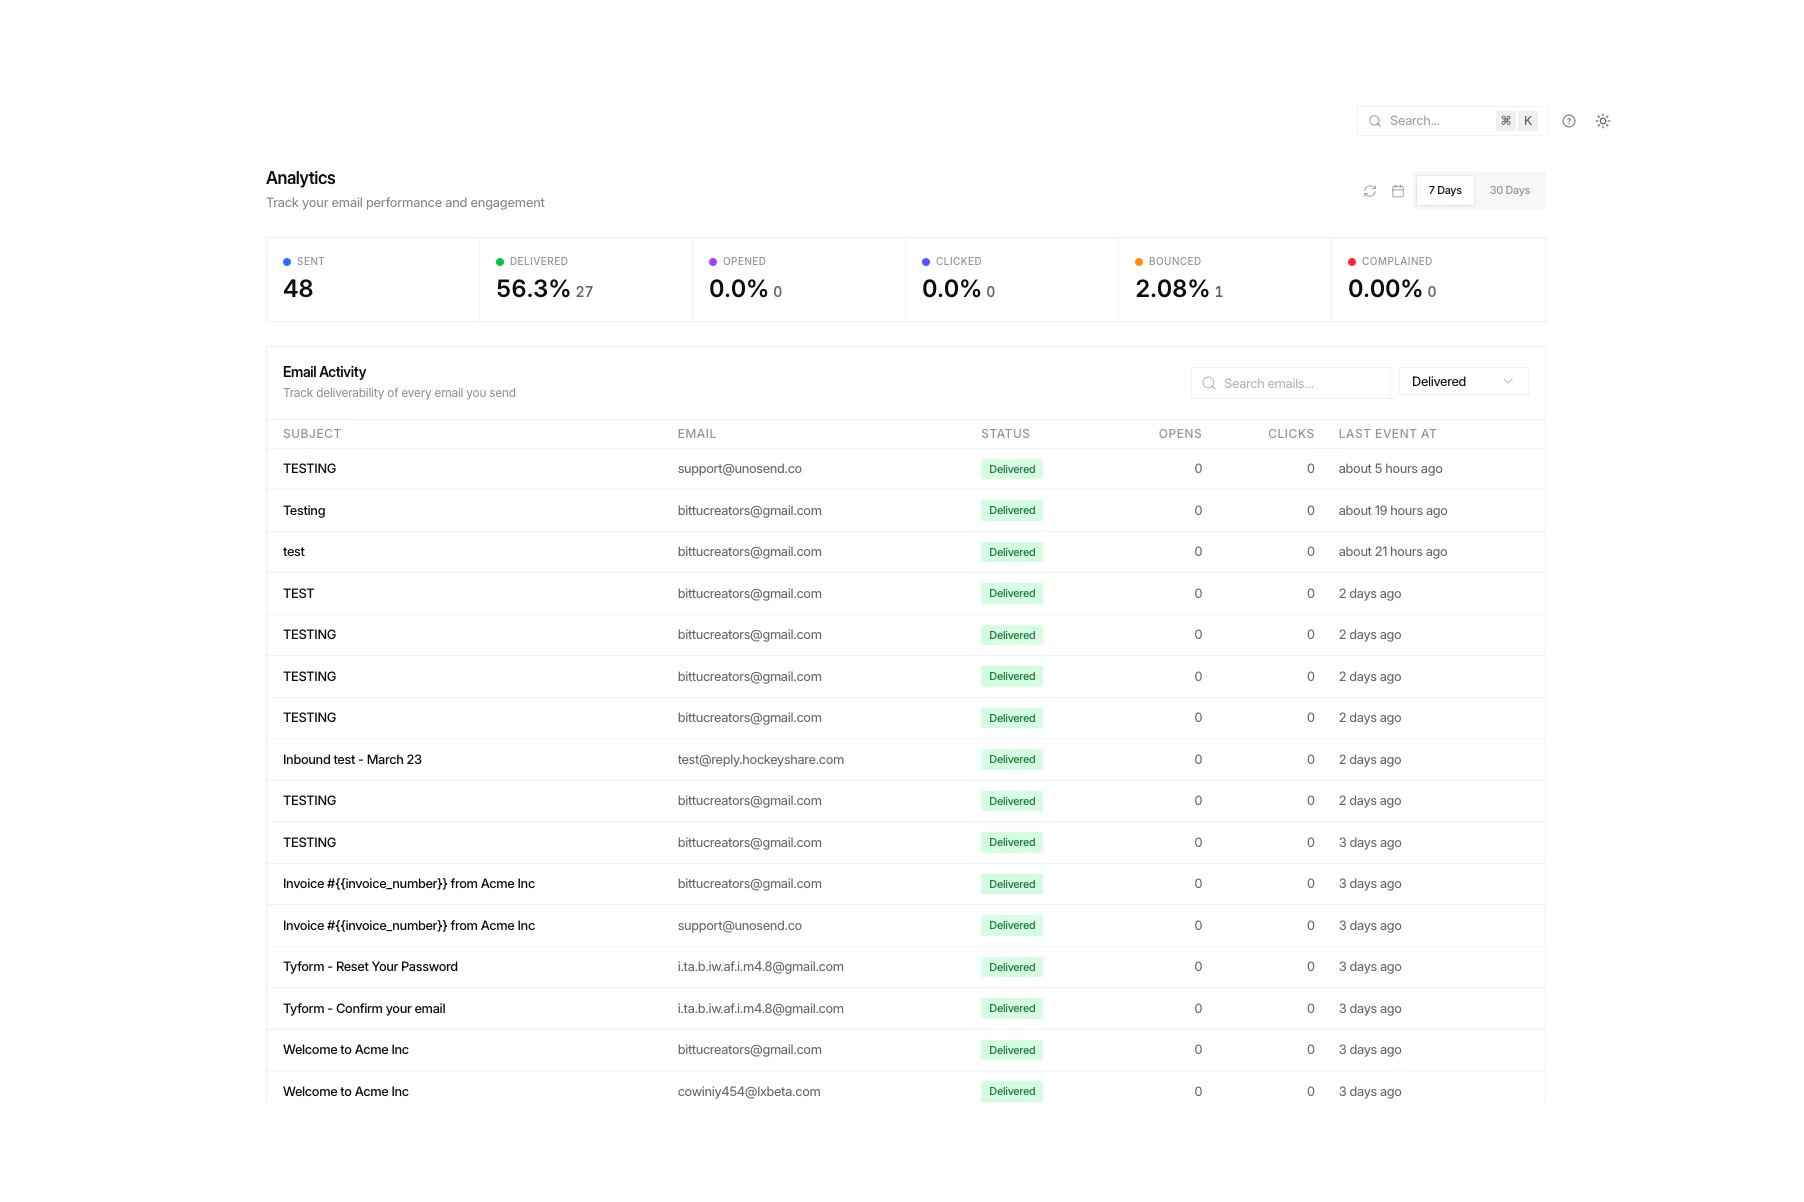This screenshot has width=1804, height=1202.
Task: Open the help question mark icon
Action: pyautogui.click(x=1568, y=120)
